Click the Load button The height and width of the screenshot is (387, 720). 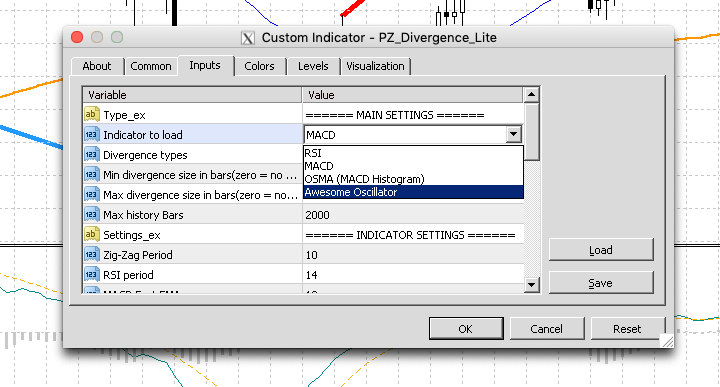[601, 250]
